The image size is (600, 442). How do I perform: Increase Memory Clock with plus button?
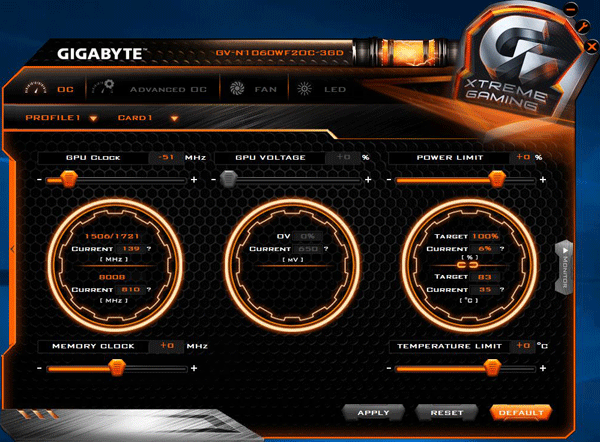click(x=194, y=368)
